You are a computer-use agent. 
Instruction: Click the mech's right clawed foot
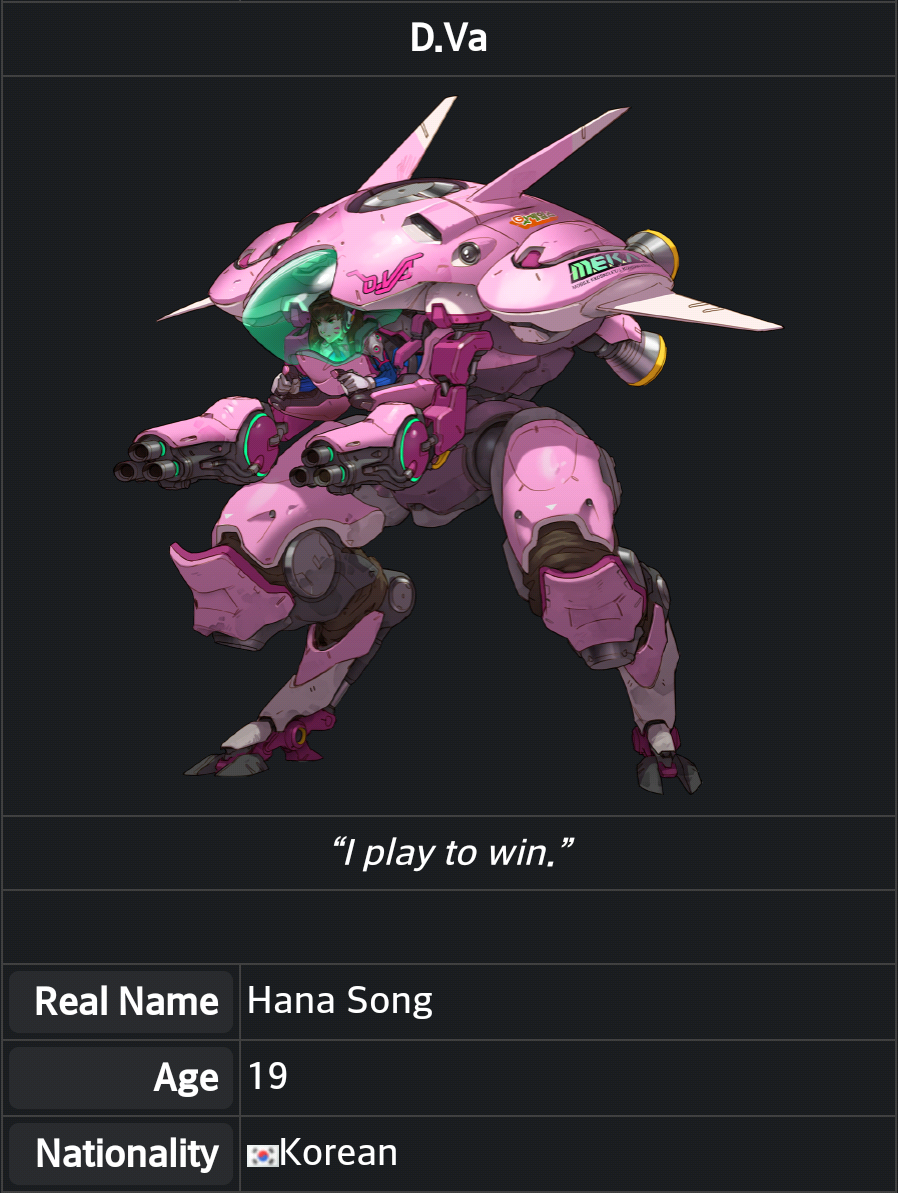[x=667, y=761]
